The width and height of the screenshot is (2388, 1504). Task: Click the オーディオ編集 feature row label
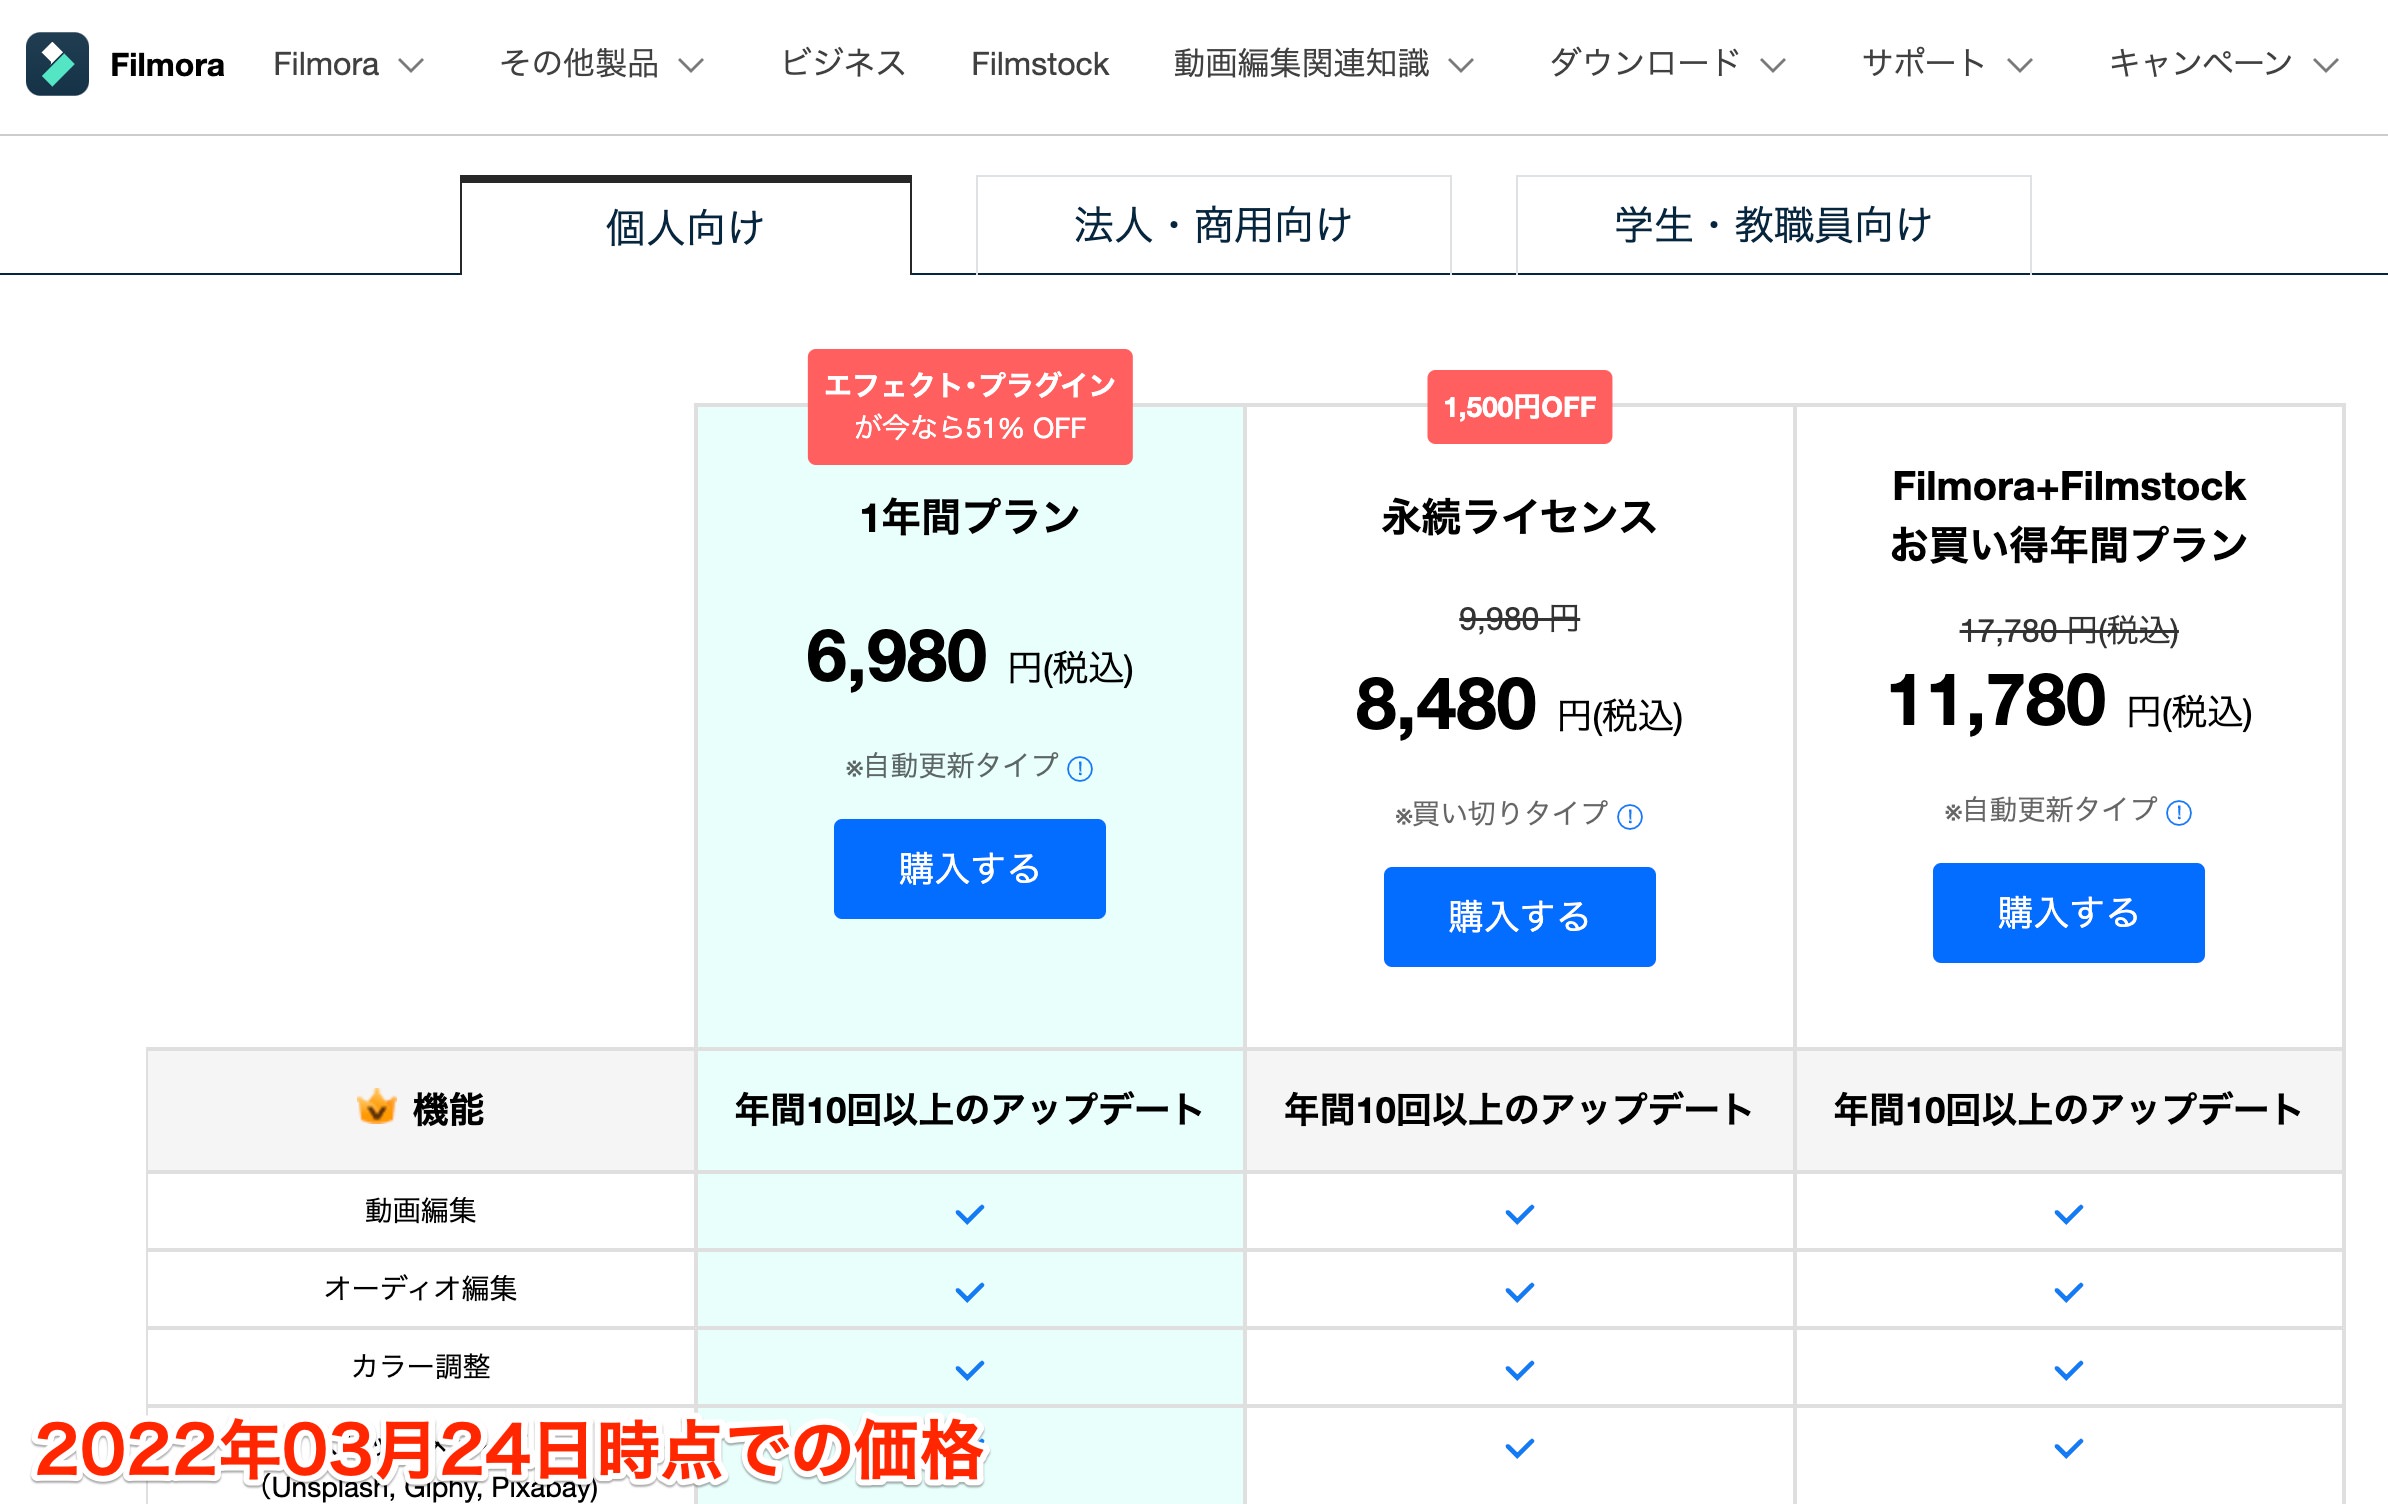[421, 1288]
